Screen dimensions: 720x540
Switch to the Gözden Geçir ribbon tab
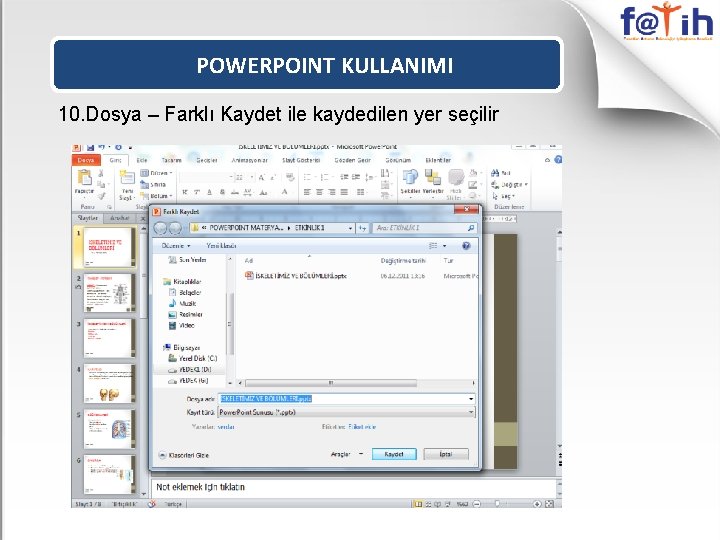352,160
